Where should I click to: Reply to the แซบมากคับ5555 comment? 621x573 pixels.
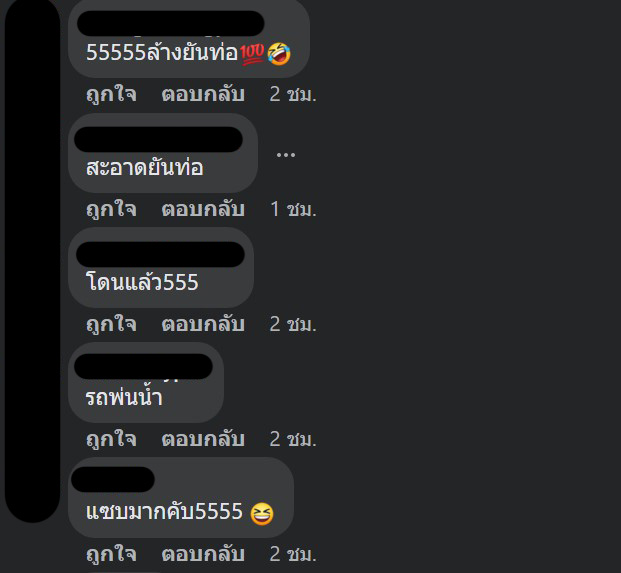(x=203, y=554)
